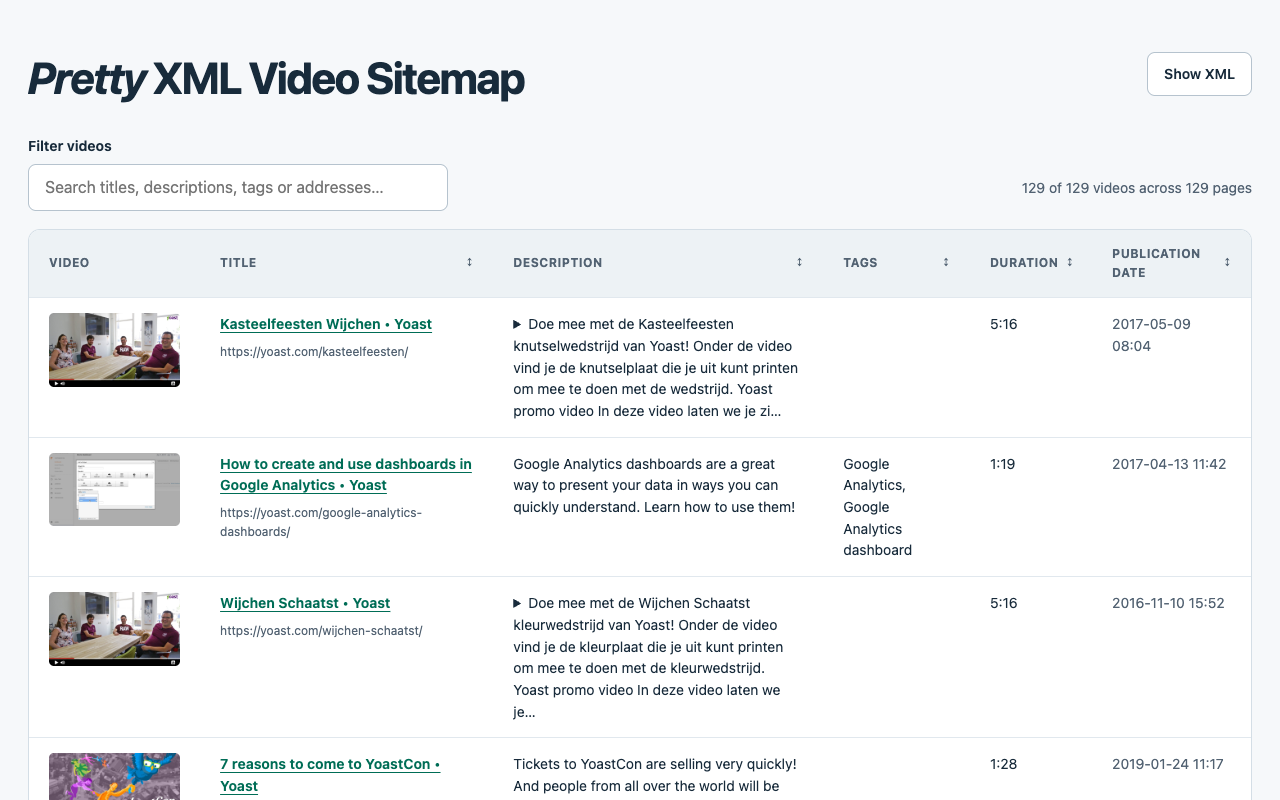Sort by Publication Date sort icon
Screen dimensions: 1280x800
(x=1227, y=262)
